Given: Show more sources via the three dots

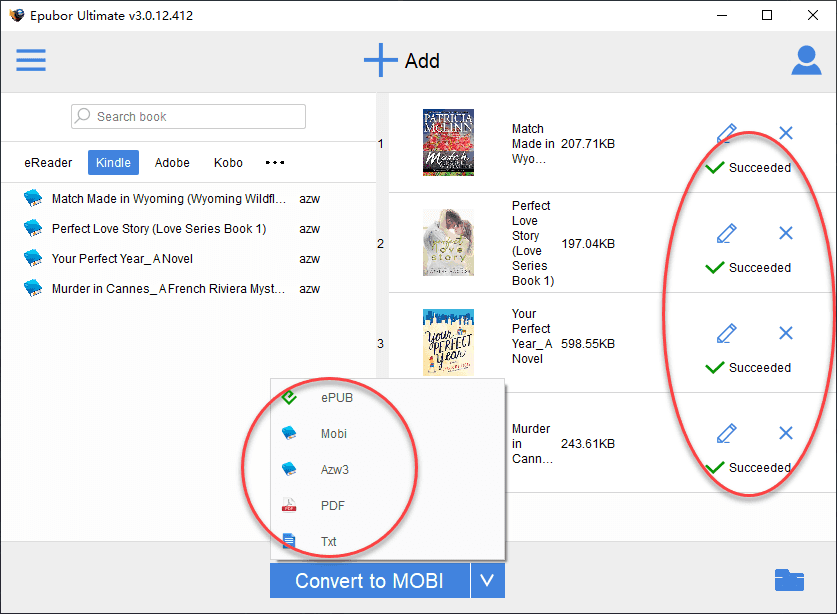Looking at the screenshot, I should click(275, 162).
